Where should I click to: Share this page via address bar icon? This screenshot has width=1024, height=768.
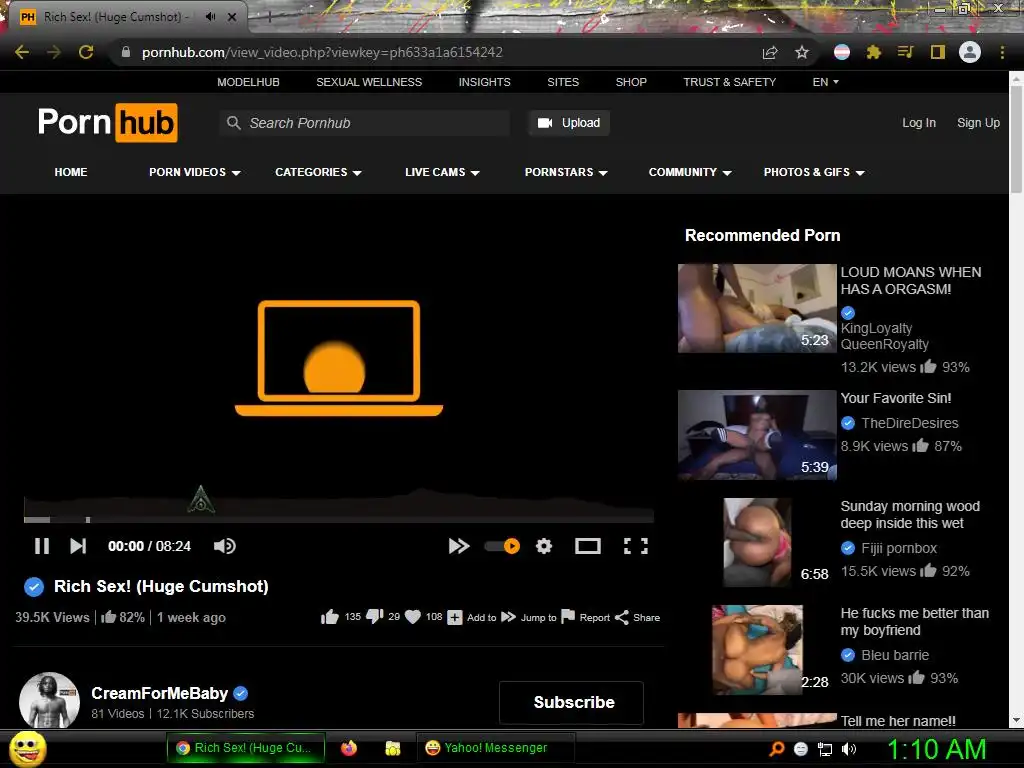(770, 52)
